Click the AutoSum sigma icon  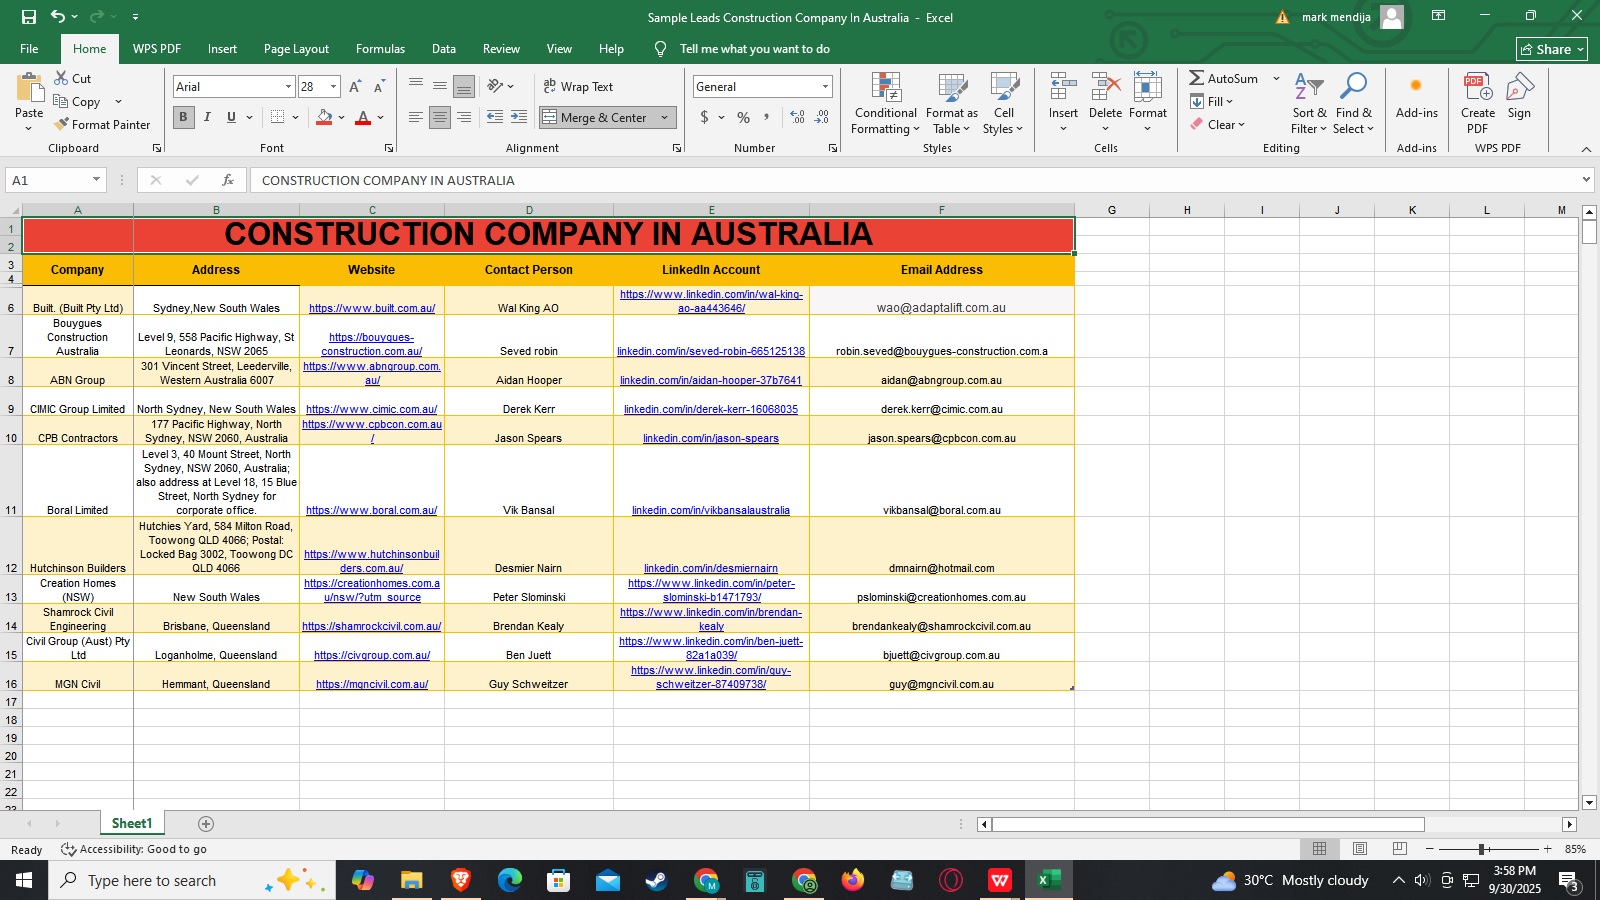pos(1196,78)
